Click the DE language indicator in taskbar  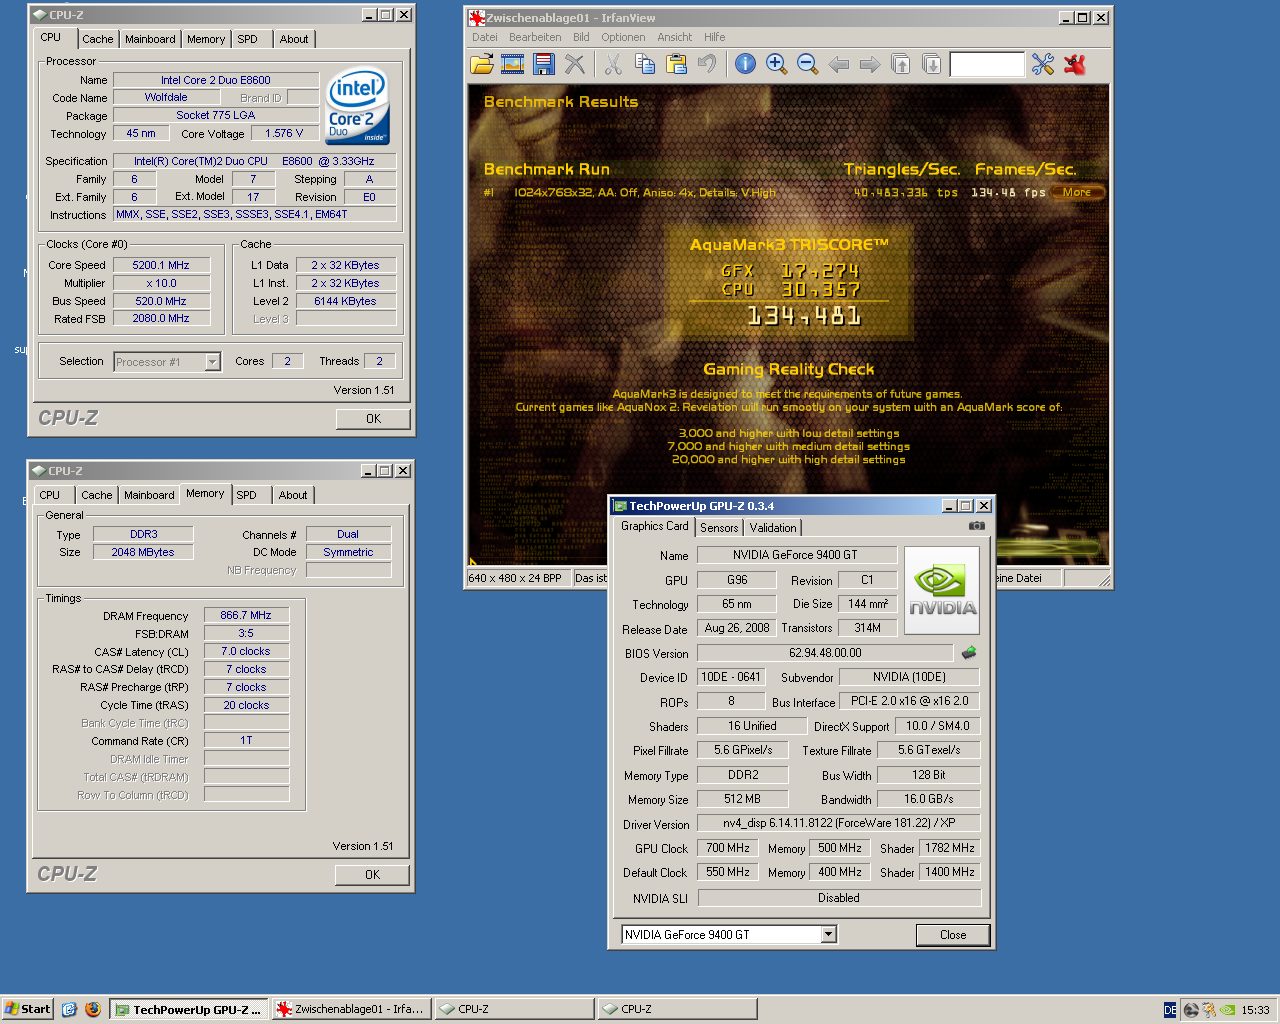(1170, 1010)
